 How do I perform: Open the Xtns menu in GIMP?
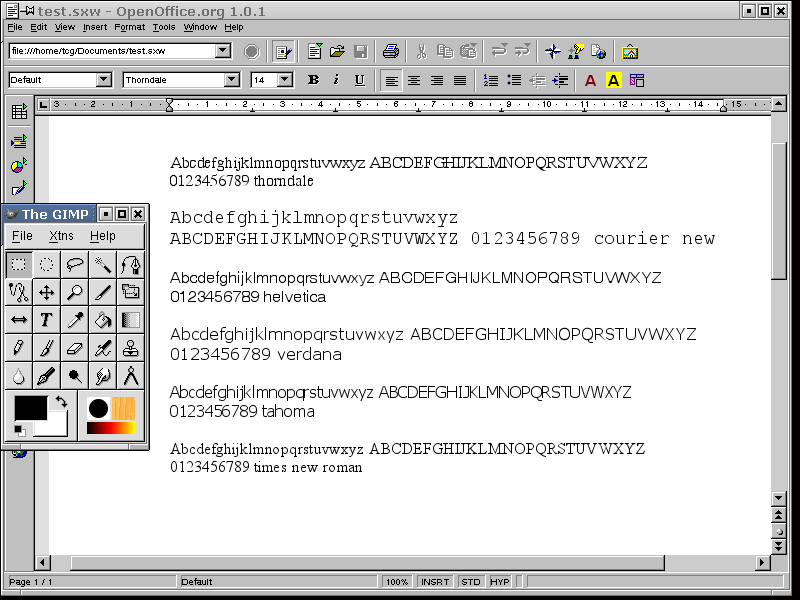click(61, 236)
